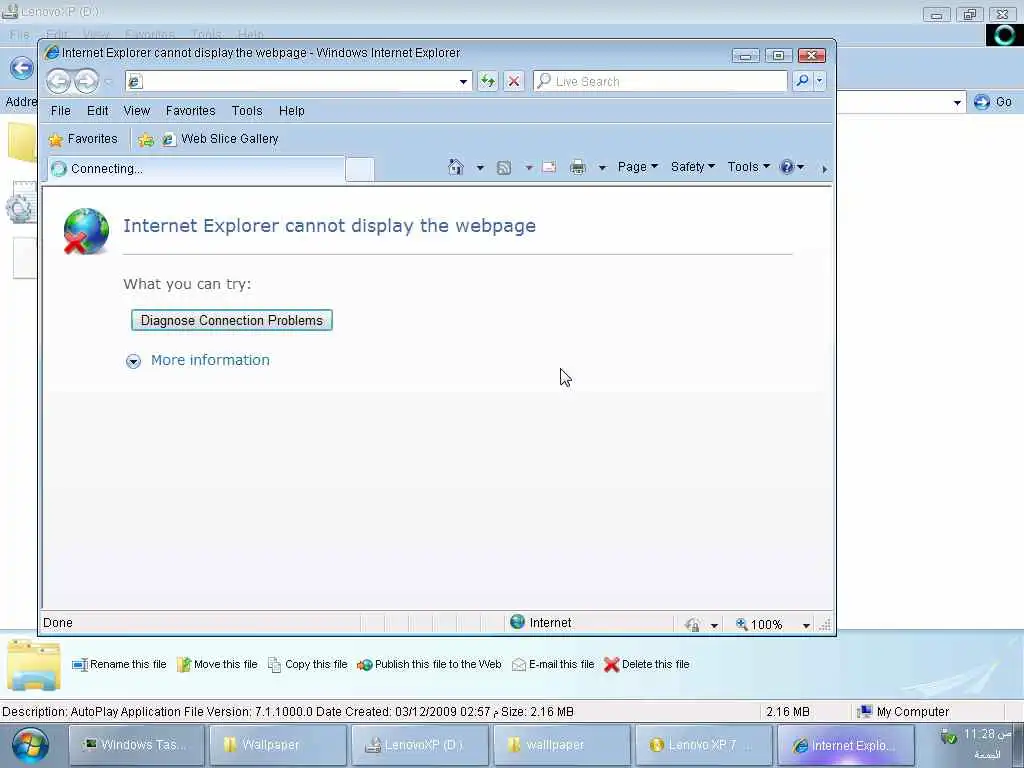1024x768 pixels.
Task: Click the Internet Explorer taskbar button
Action: coord(845,745)
